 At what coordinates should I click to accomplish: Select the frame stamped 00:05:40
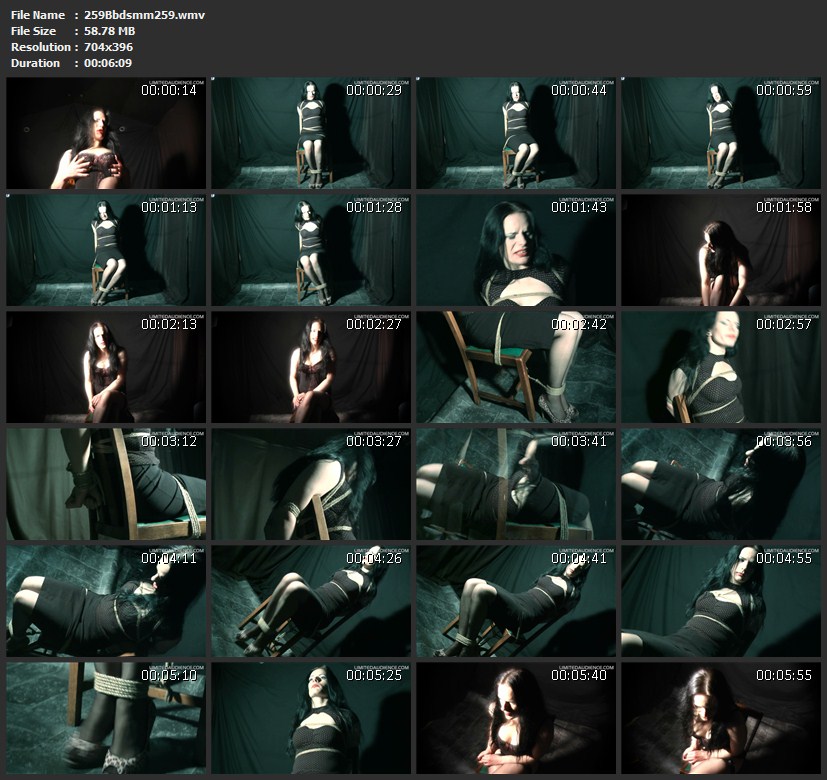pyautogui.click(x=516, y=718)
